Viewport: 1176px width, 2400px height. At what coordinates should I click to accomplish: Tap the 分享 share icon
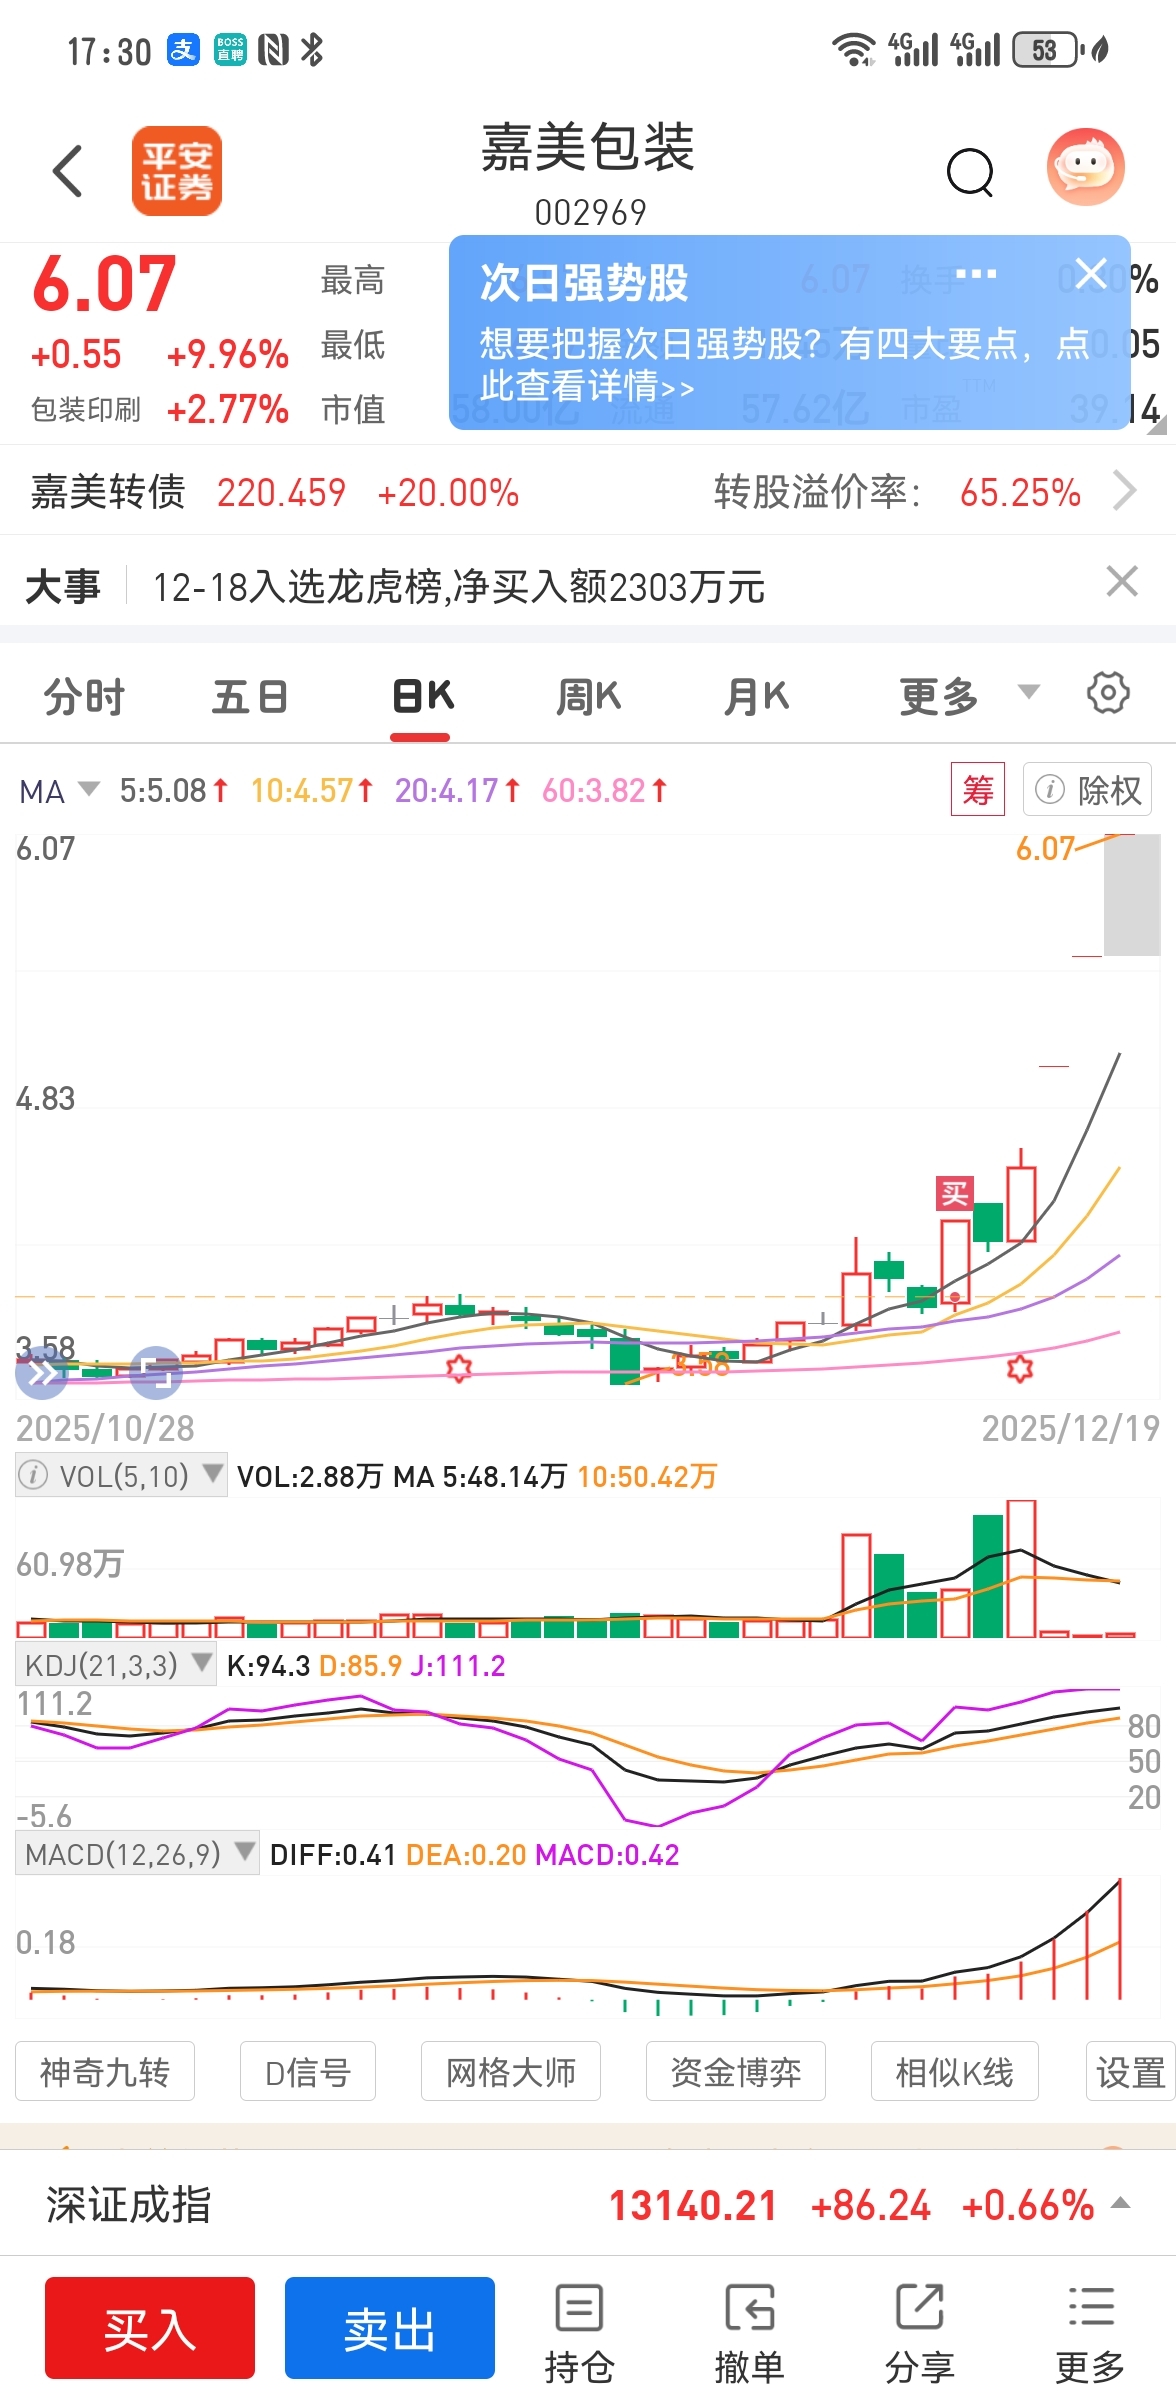pyautogui.click(x=920, y=2335)
